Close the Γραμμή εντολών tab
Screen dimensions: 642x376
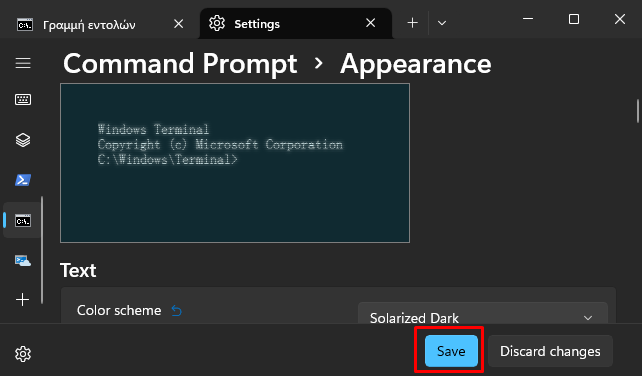click(x=179, y=24)
